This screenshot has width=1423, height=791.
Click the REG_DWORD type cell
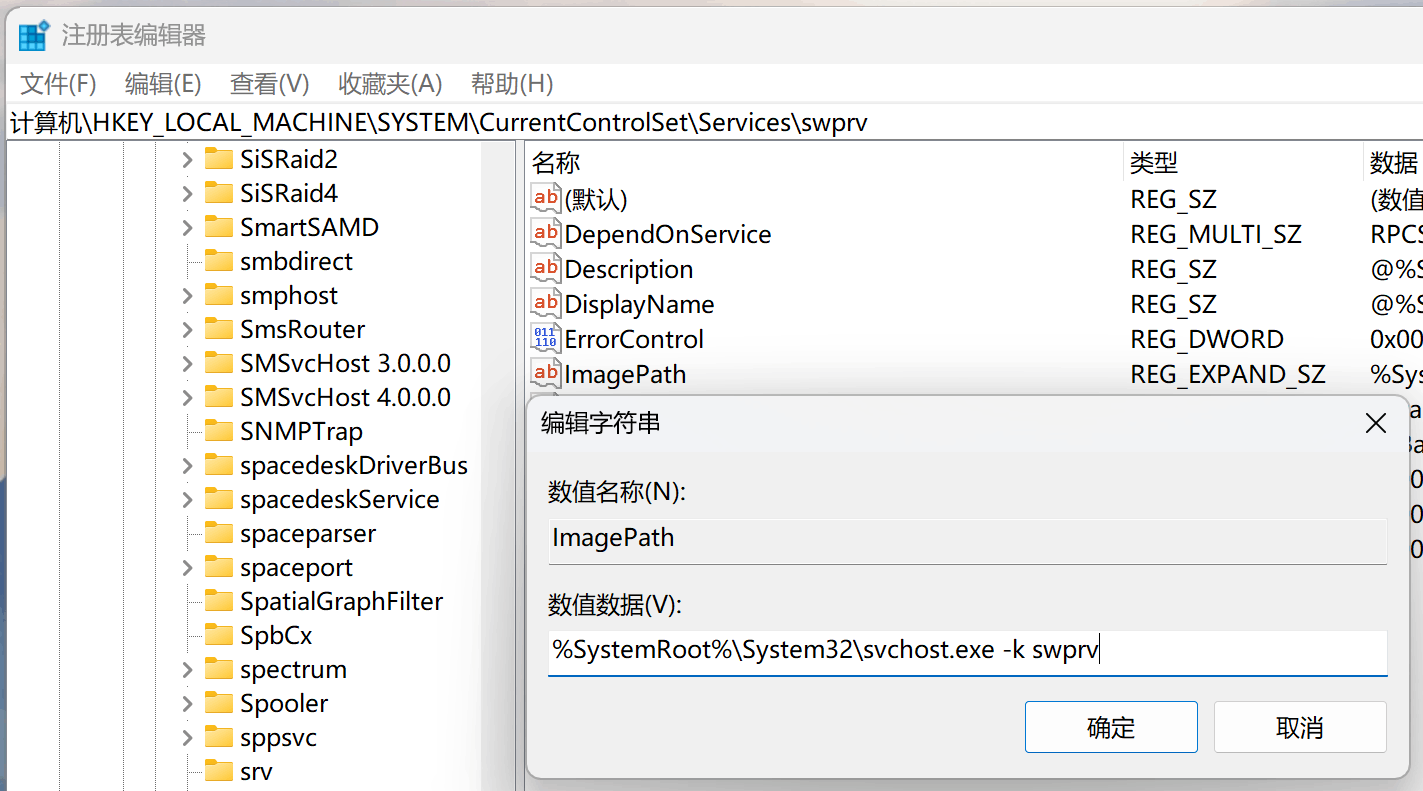tap(1207, 339)
